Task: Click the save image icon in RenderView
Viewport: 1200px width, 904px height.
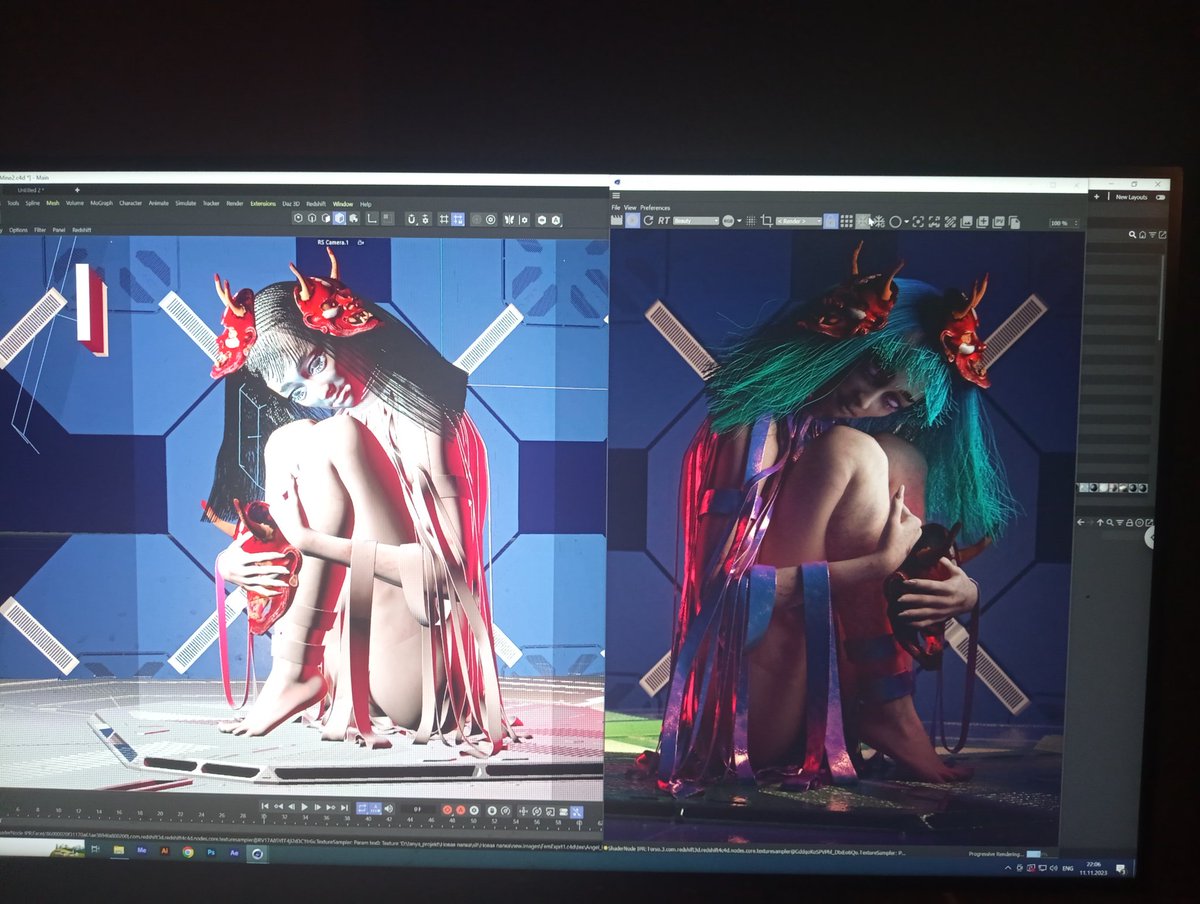Action: pos(967,221)
